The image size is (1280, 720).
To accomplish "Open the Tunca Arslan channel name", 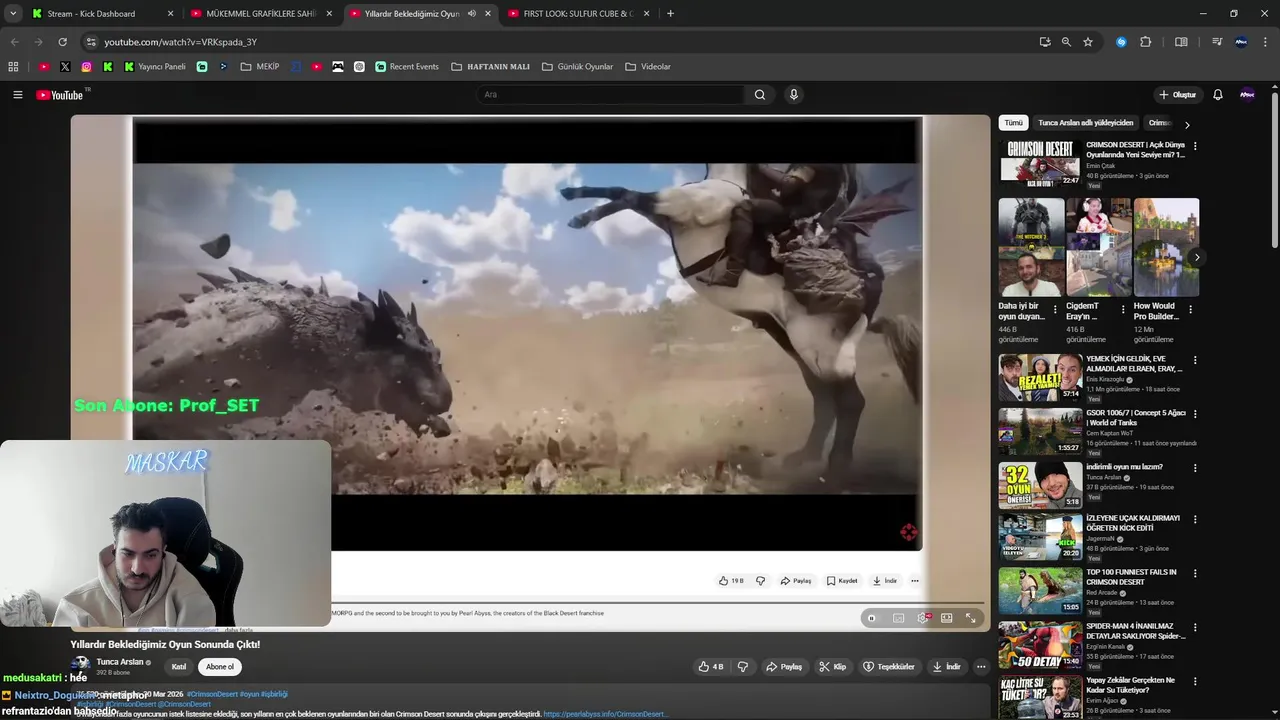I will pyautogui.click(x=120, y=662).
